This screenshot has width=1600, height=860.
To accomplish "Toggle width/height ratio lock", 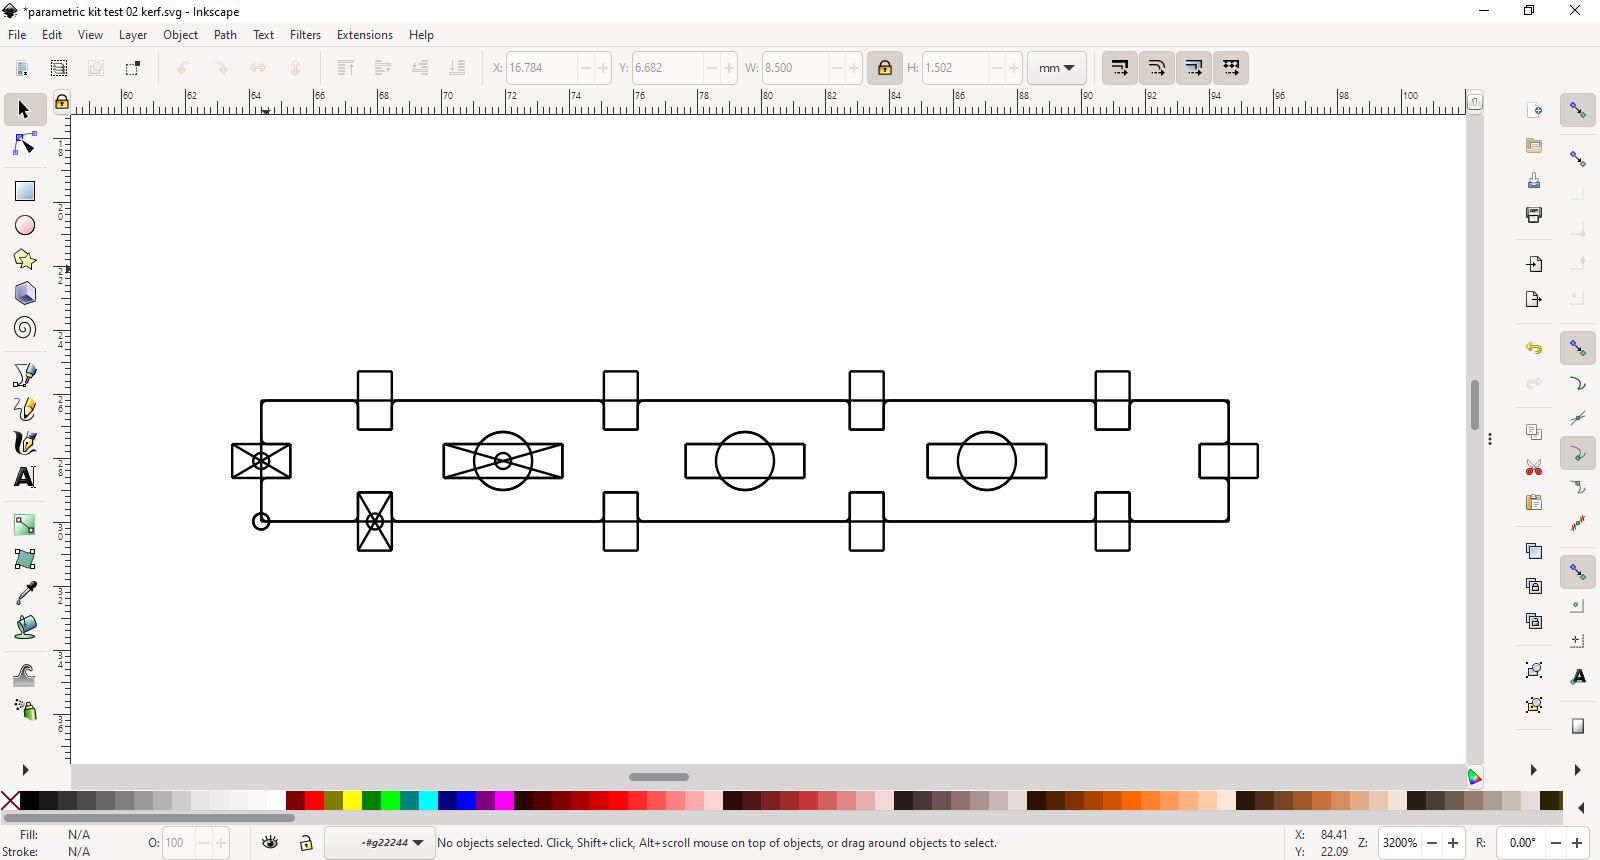I will [x=884, y=68].
